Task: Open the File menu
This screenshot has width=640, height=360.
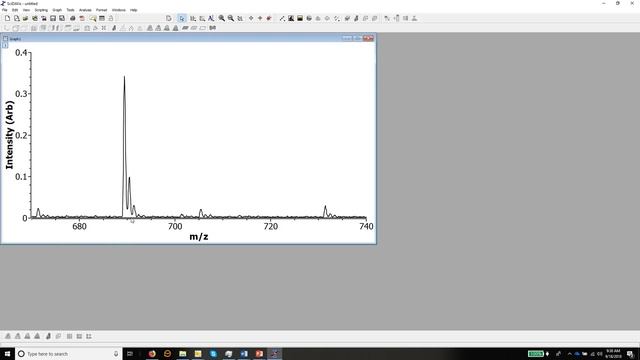Action: click(x=4, y=10)
